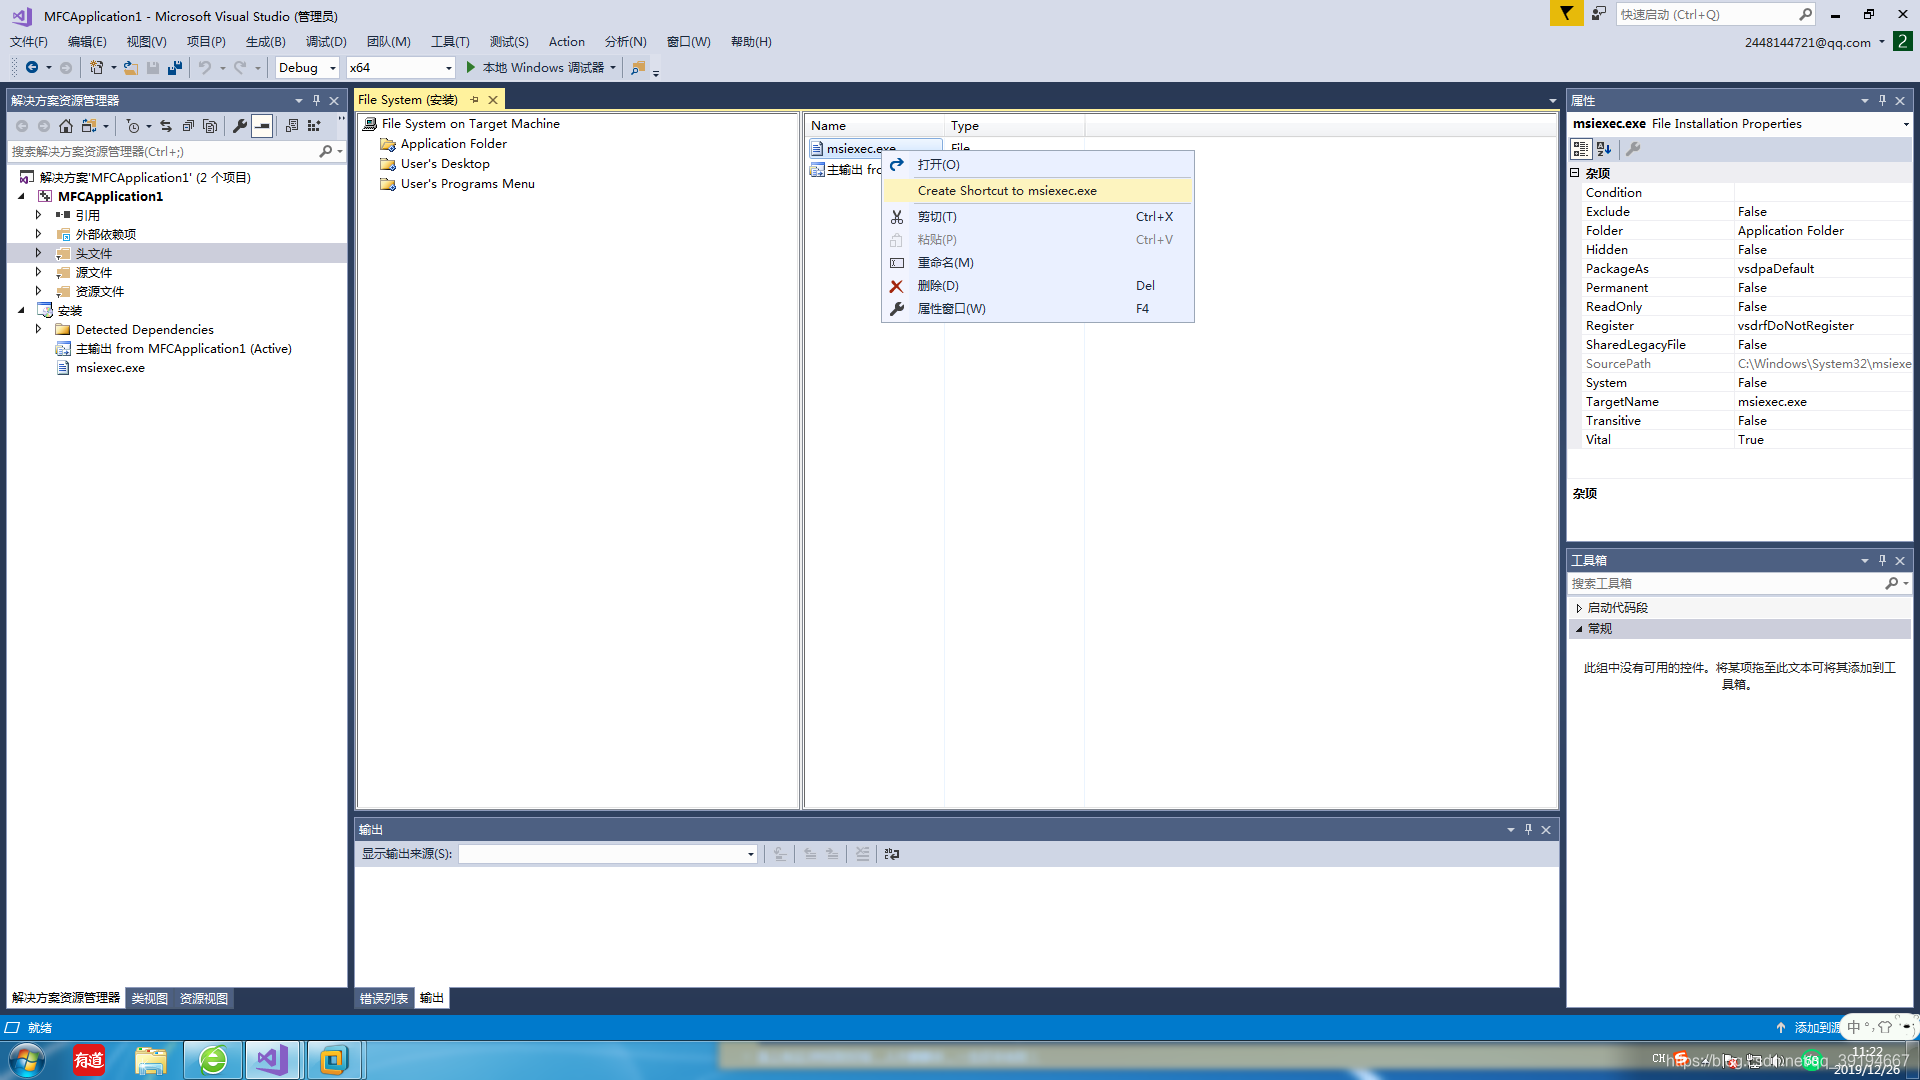Click the Save All toolbar icon

click(175, 68)
